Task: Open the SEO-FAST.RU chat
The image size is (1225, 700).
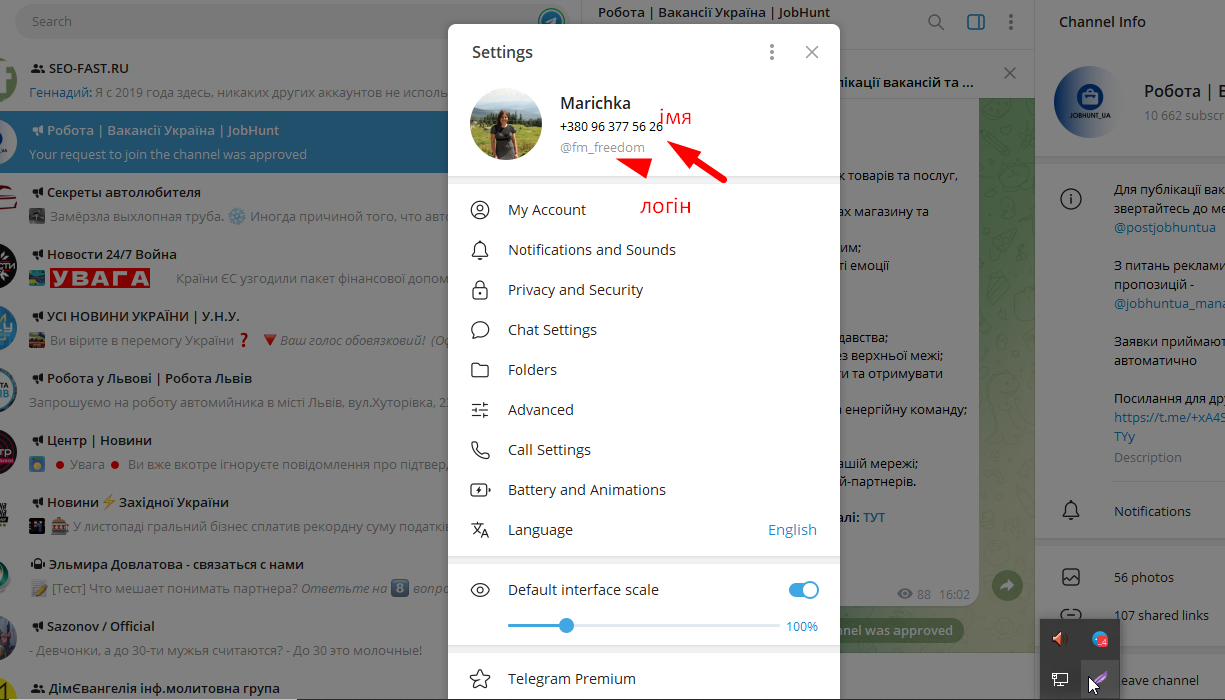Action: (224, 81)
